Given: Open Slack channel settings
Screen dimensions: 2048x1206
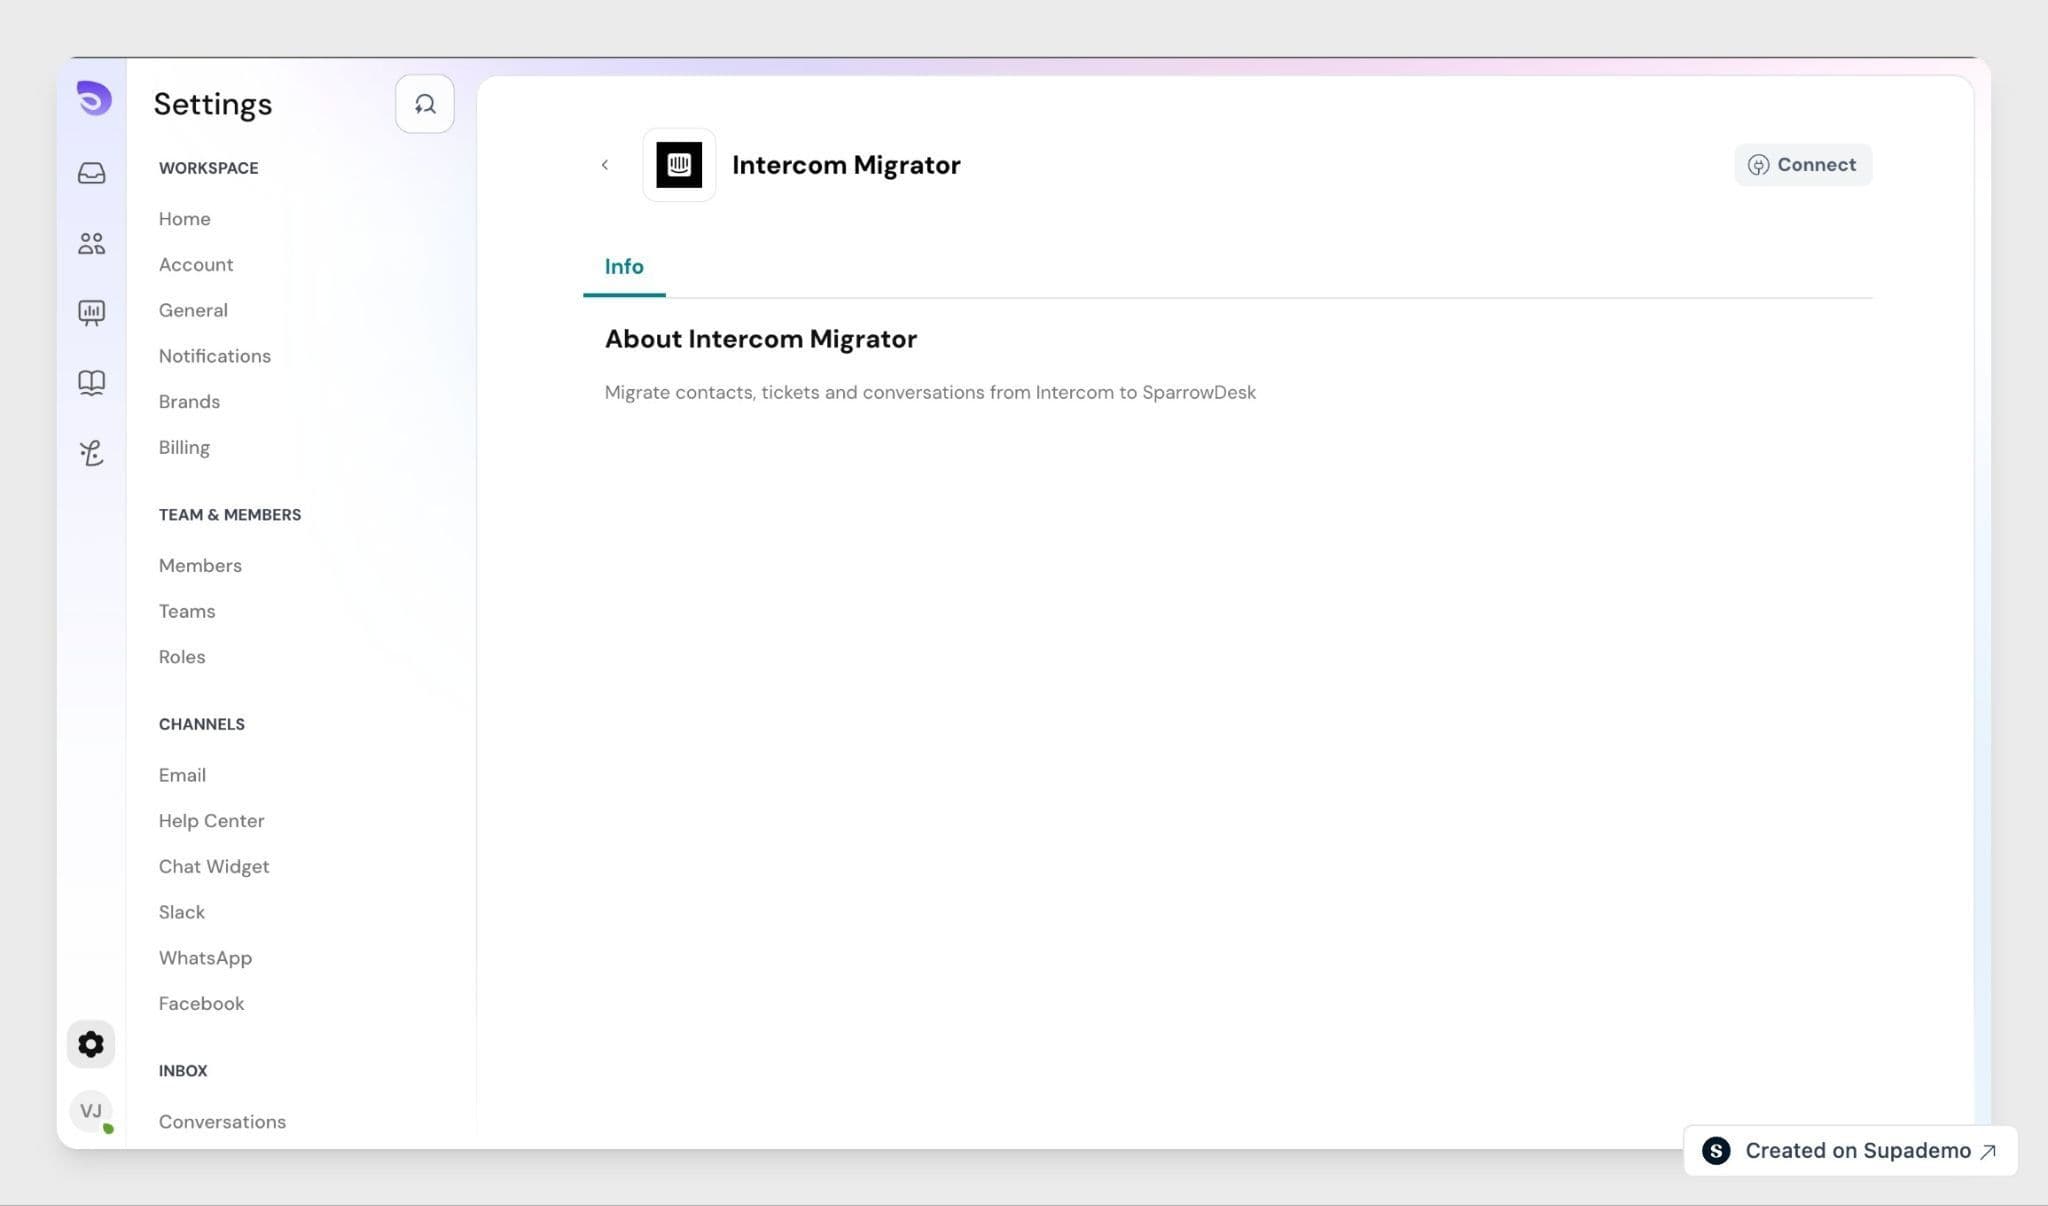Looking at the screenshot, I should 182,913.
